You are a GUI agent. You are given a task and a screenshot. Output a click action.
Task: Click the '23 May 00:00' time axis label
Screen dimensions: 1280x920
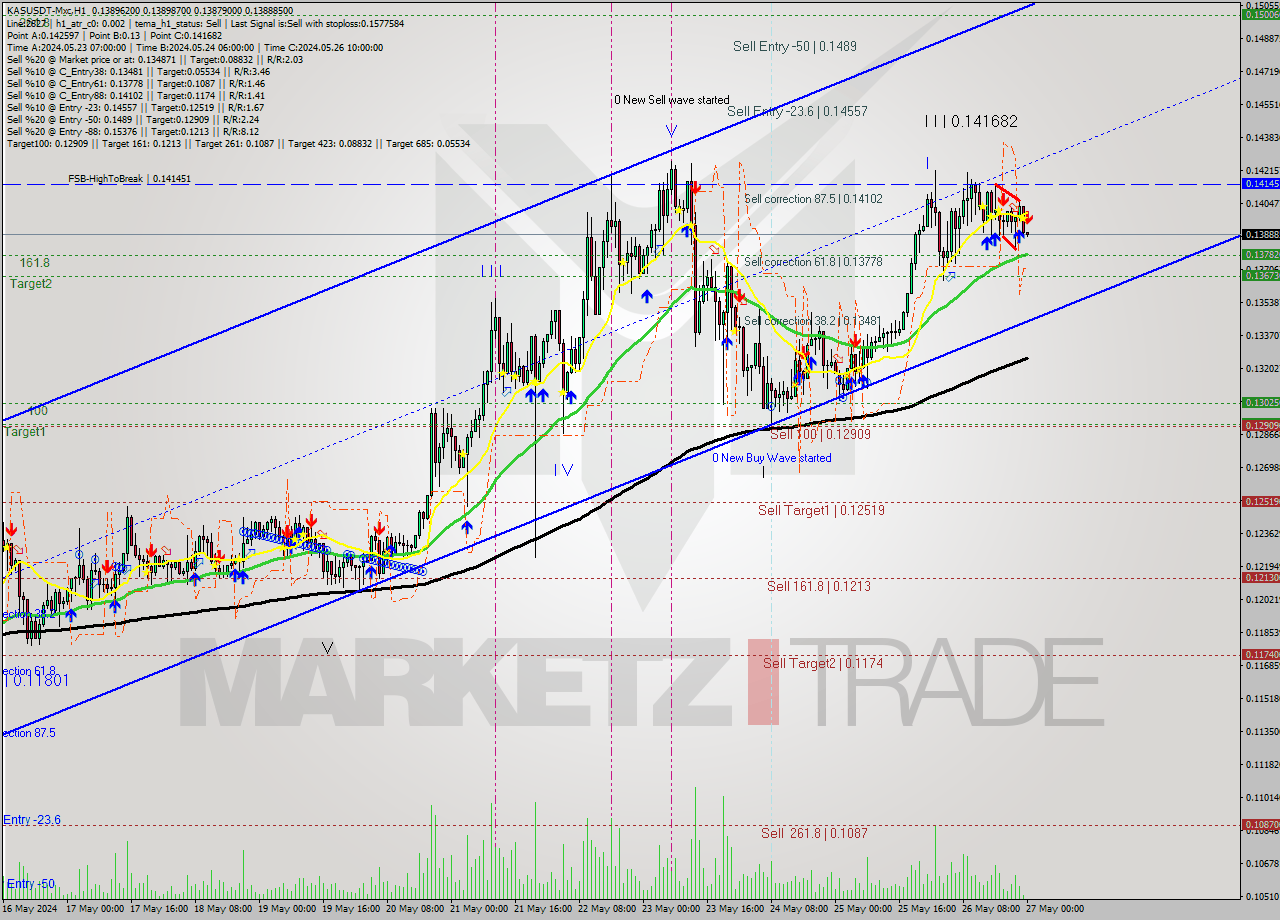pyautogui.click(x=670, y=908)
